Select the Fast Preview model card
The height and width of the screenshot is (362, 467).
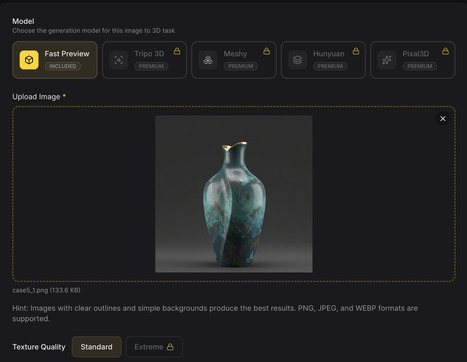pos(55,60)
